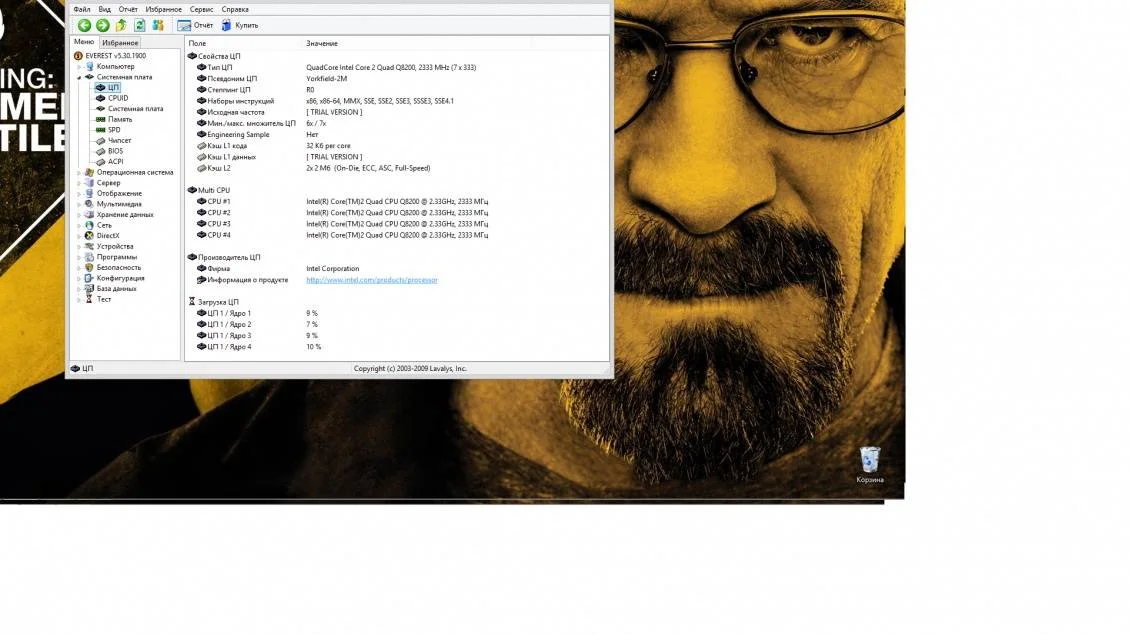Select the ACPI tree item
The image size is (1129, 635).
coord(115,161)
